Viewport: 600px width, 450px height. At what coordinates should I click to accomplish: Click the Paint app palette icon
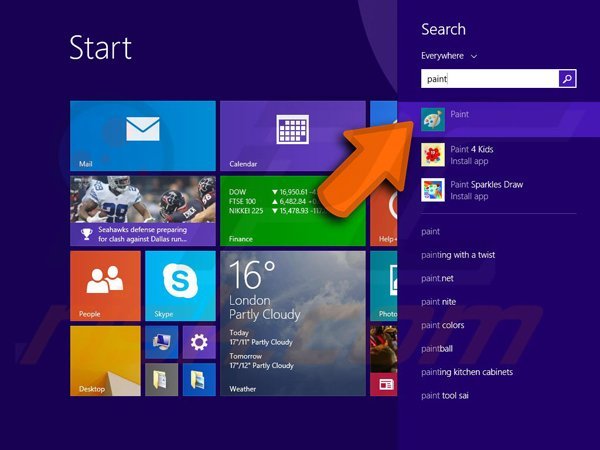click(433, 119)
